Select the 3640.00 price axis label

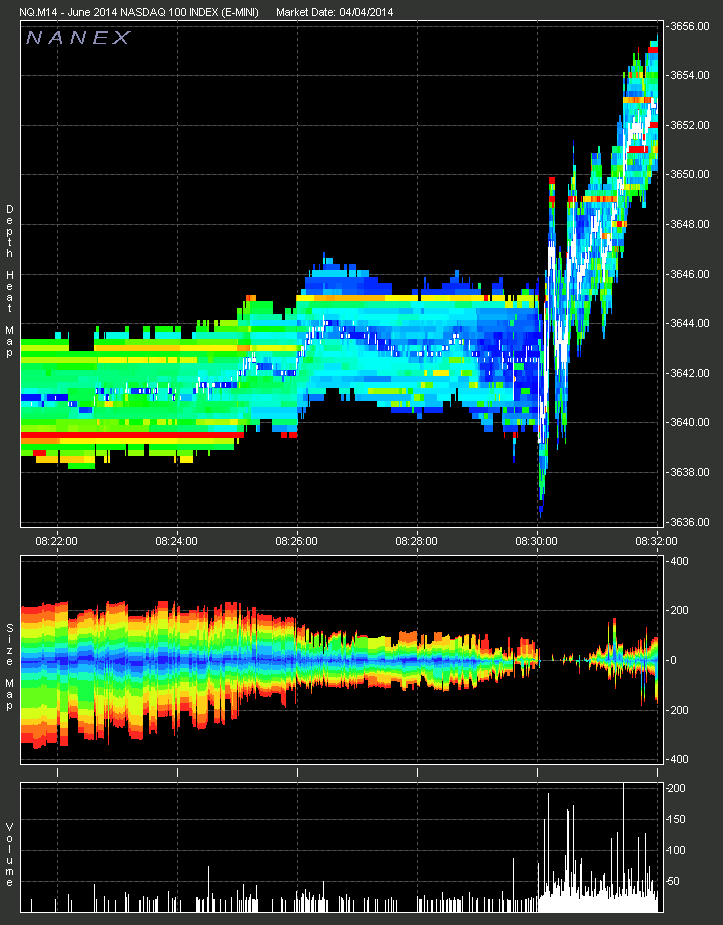coord(689,422)
